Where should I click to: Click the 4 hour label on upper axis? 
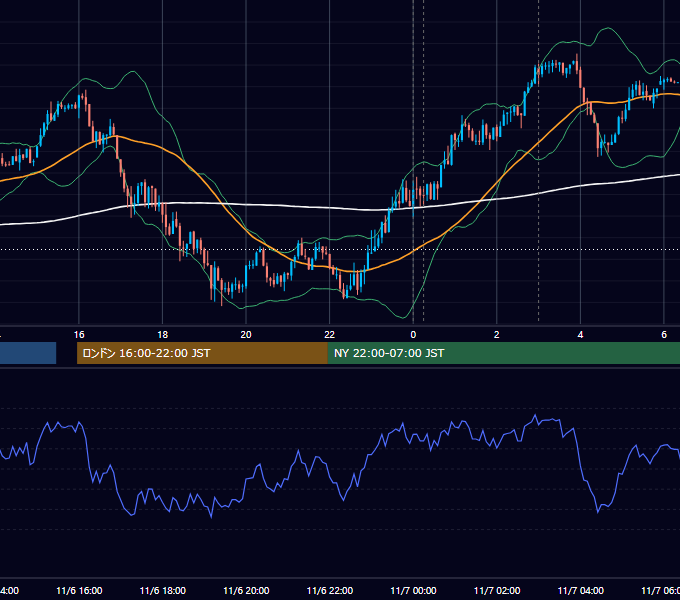[580, 335]
